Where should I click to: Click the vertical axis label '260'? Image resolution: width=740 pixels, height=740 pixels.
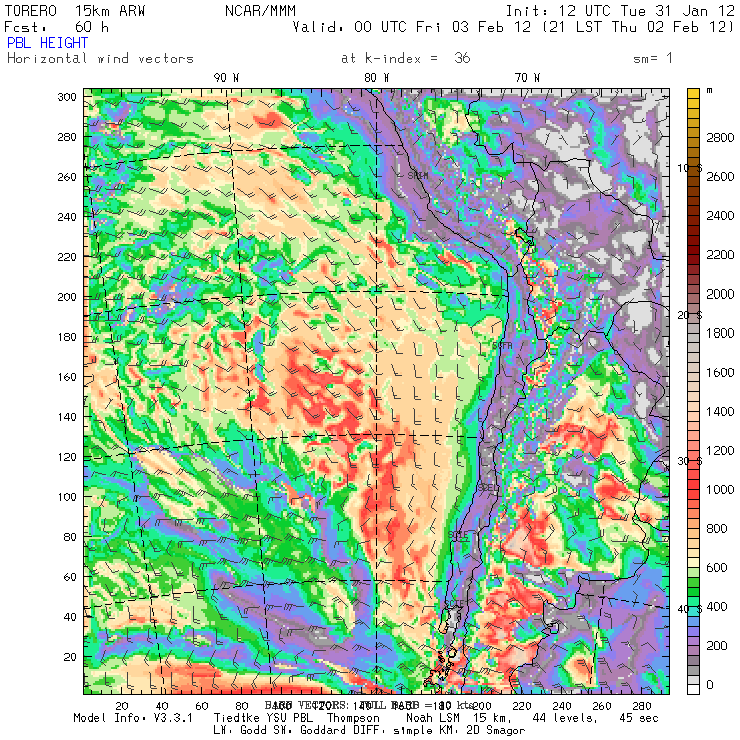point(67,177)
